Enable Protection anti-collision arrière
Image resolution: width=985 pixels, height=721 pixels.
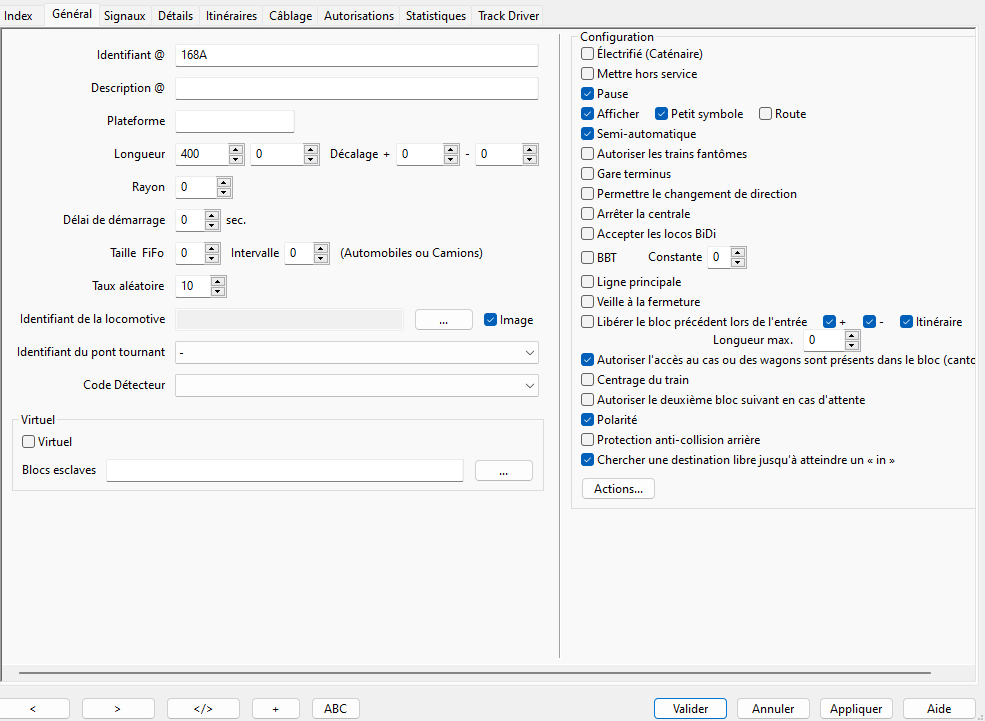click(587, 440)
